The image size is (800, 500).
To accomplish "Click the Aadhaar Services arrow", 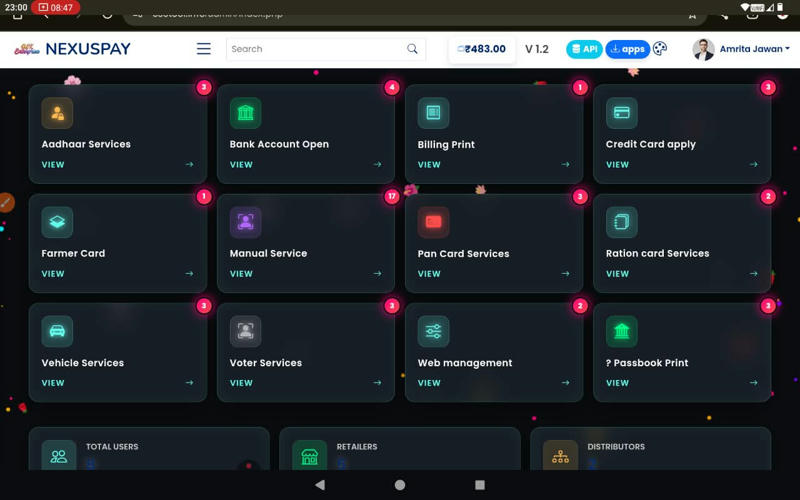I will coord(189,164).
